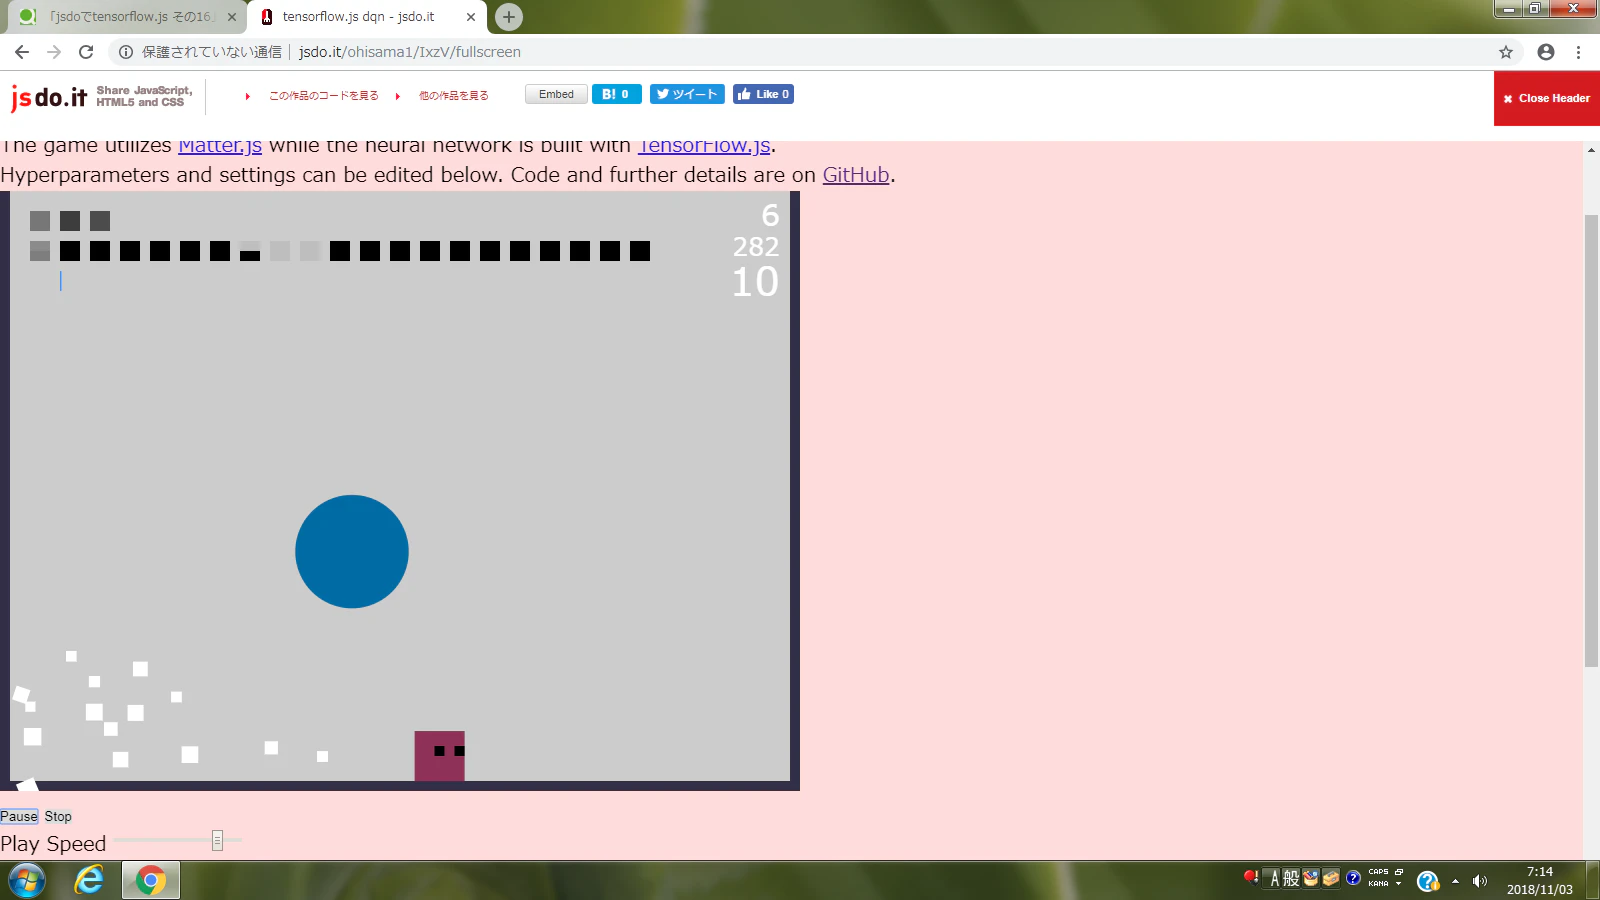Open the volume speaker tray icon
The image size is (1600, 900).
click(x=1480, y=881)
